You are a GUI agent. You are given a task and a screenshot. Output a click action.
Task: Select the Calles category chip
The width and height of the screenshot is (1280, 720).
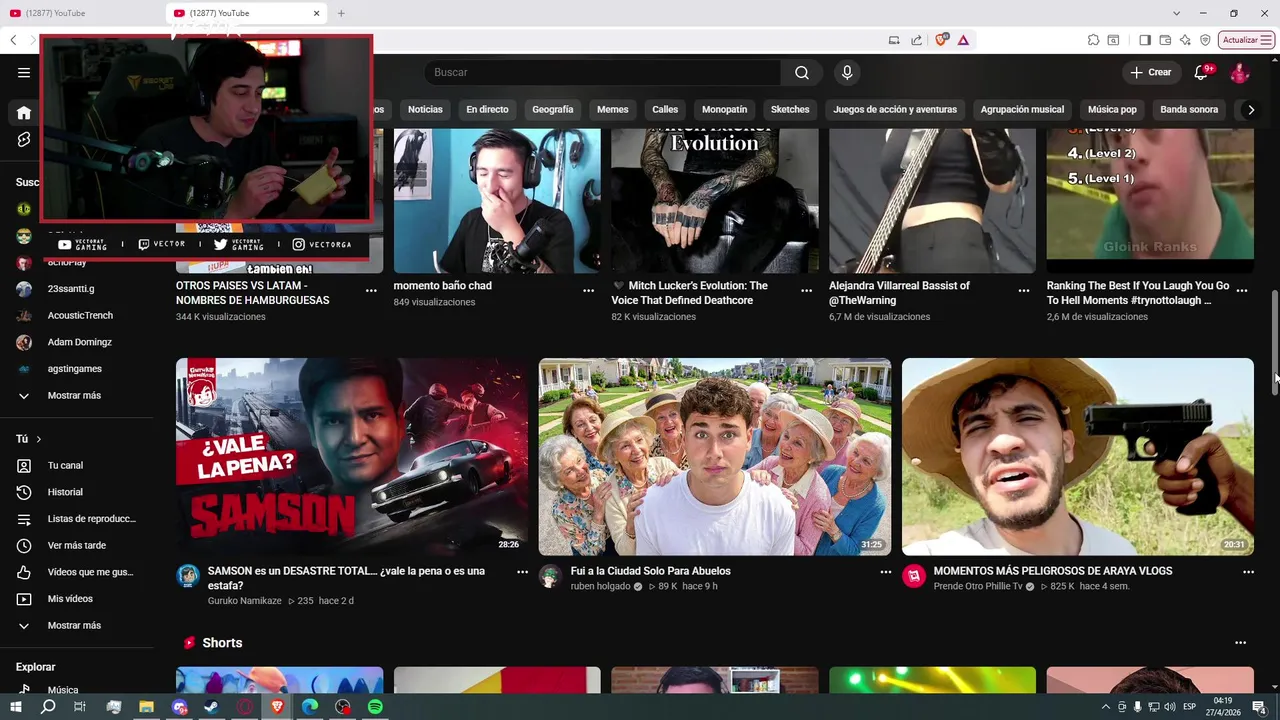[x=665, y=109]
